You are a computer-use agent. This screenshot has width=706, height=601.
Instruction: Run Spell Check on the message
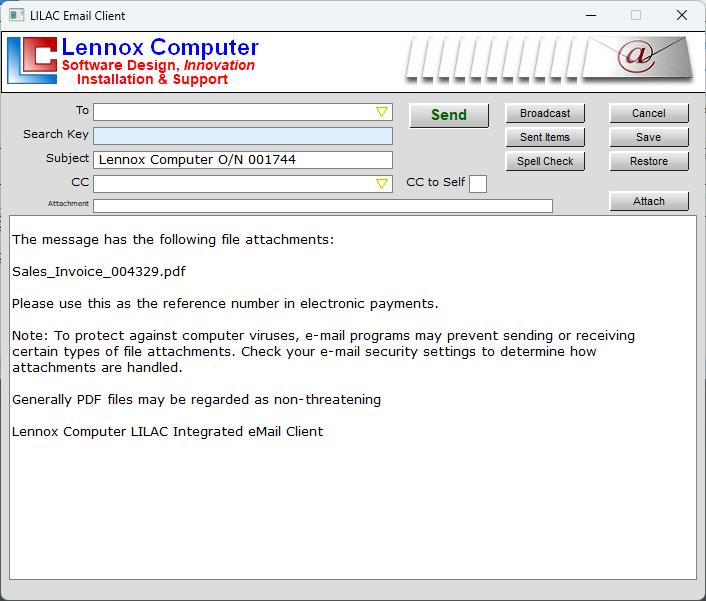pos(545,161)
